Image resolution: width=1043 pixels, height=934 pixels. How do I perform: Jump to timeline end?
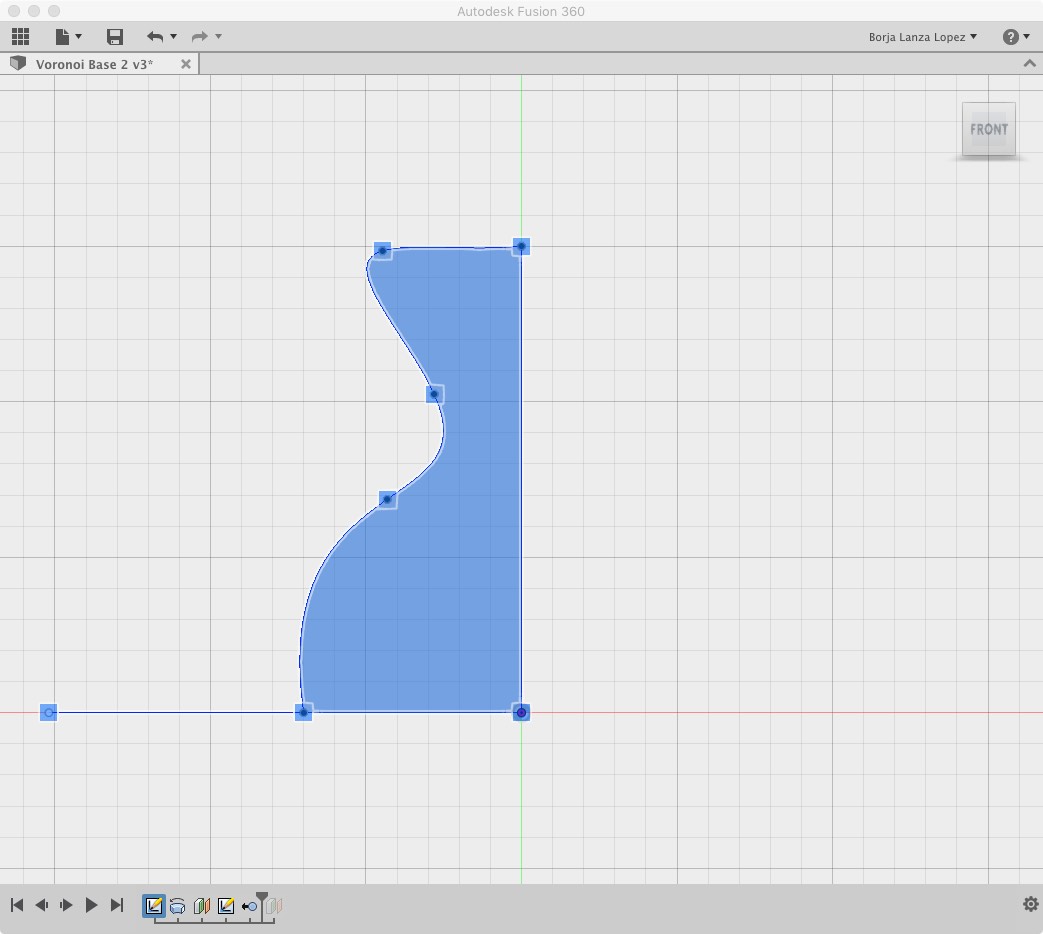(117, 905)
